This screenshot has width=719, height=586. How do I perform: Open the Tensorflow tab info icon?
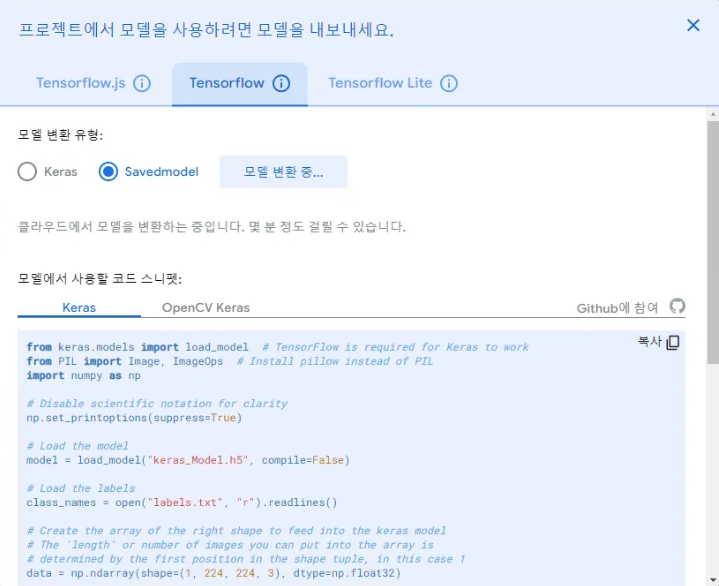coord(281,83)
